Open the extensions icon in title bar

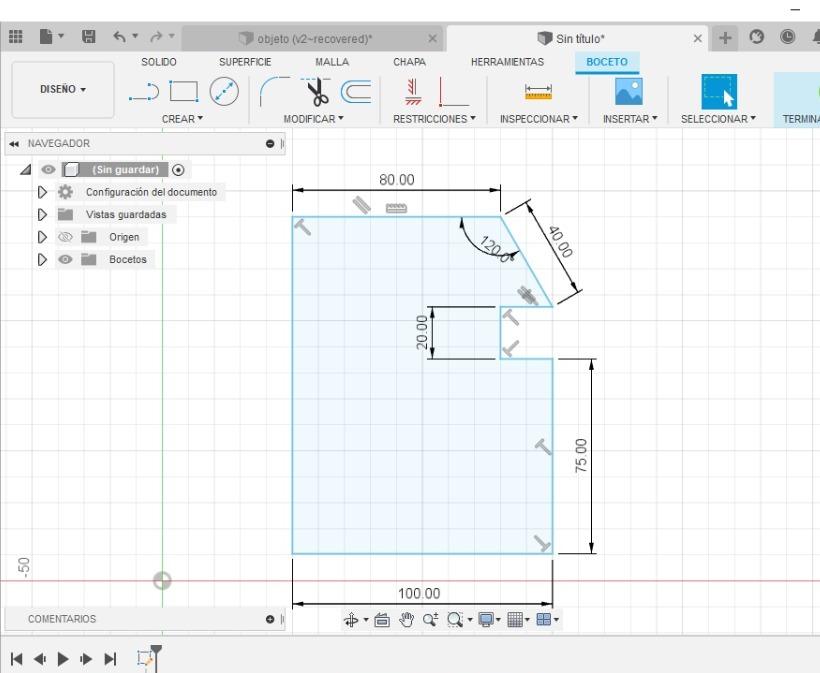pyautogui.click(x=756, y=37)
